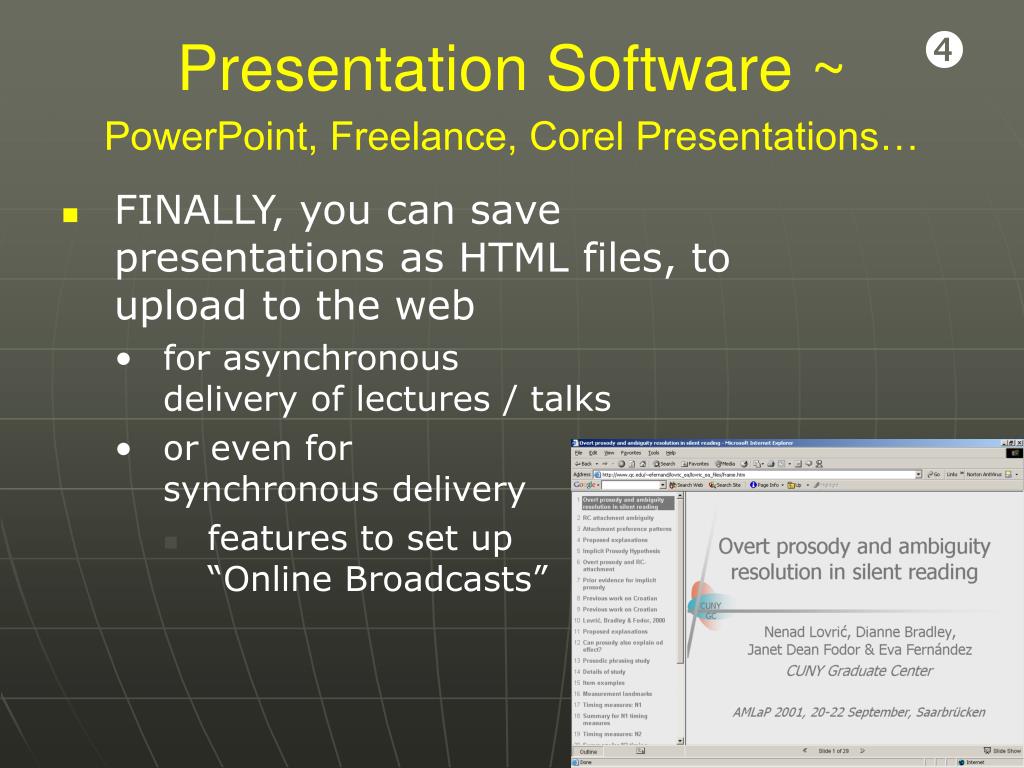Click the browser Home button

643,464
